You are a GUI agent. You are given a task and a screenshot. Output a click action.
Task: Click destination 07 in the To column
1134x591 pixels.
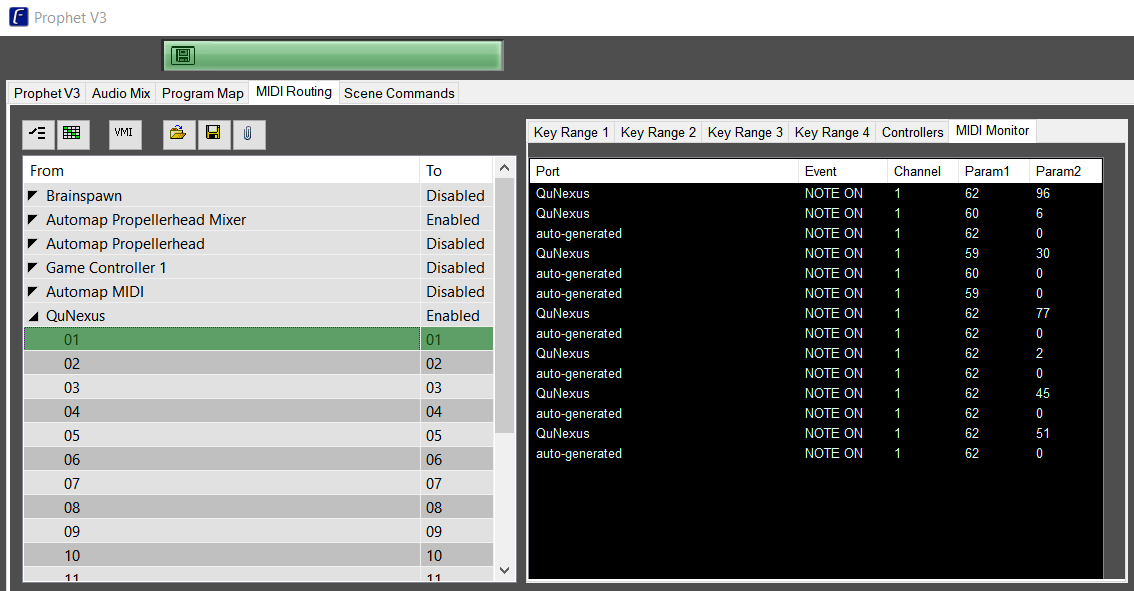(x=456, y=482)
